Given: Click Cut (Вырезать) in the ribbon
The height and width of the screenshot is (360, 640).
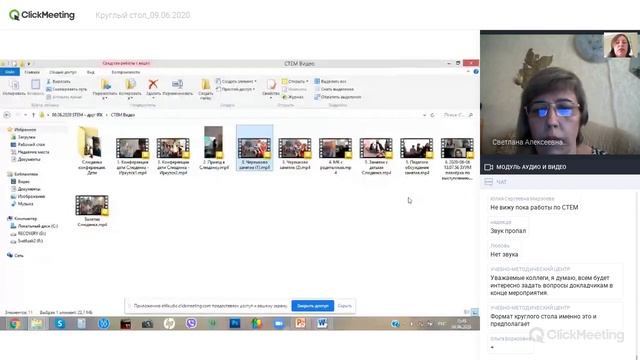Looking at the screenshot, I should (58, 82).
